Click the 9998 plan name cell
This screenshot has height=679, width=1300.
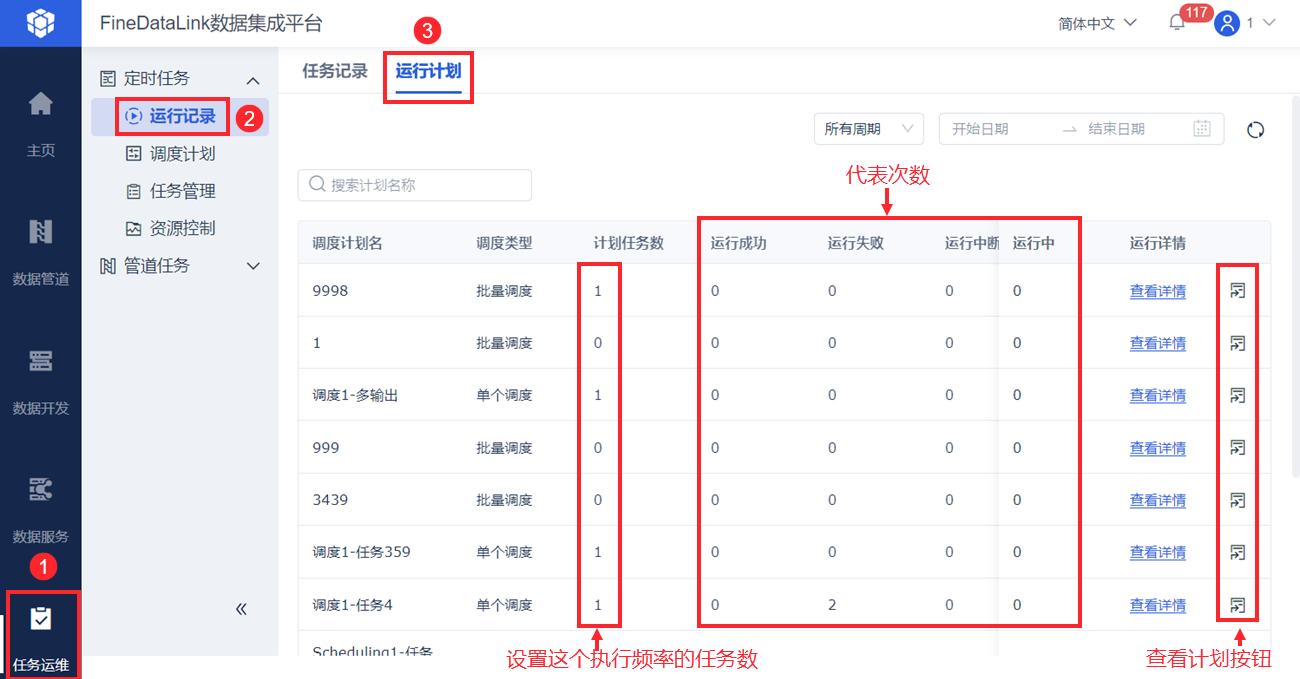329,291
